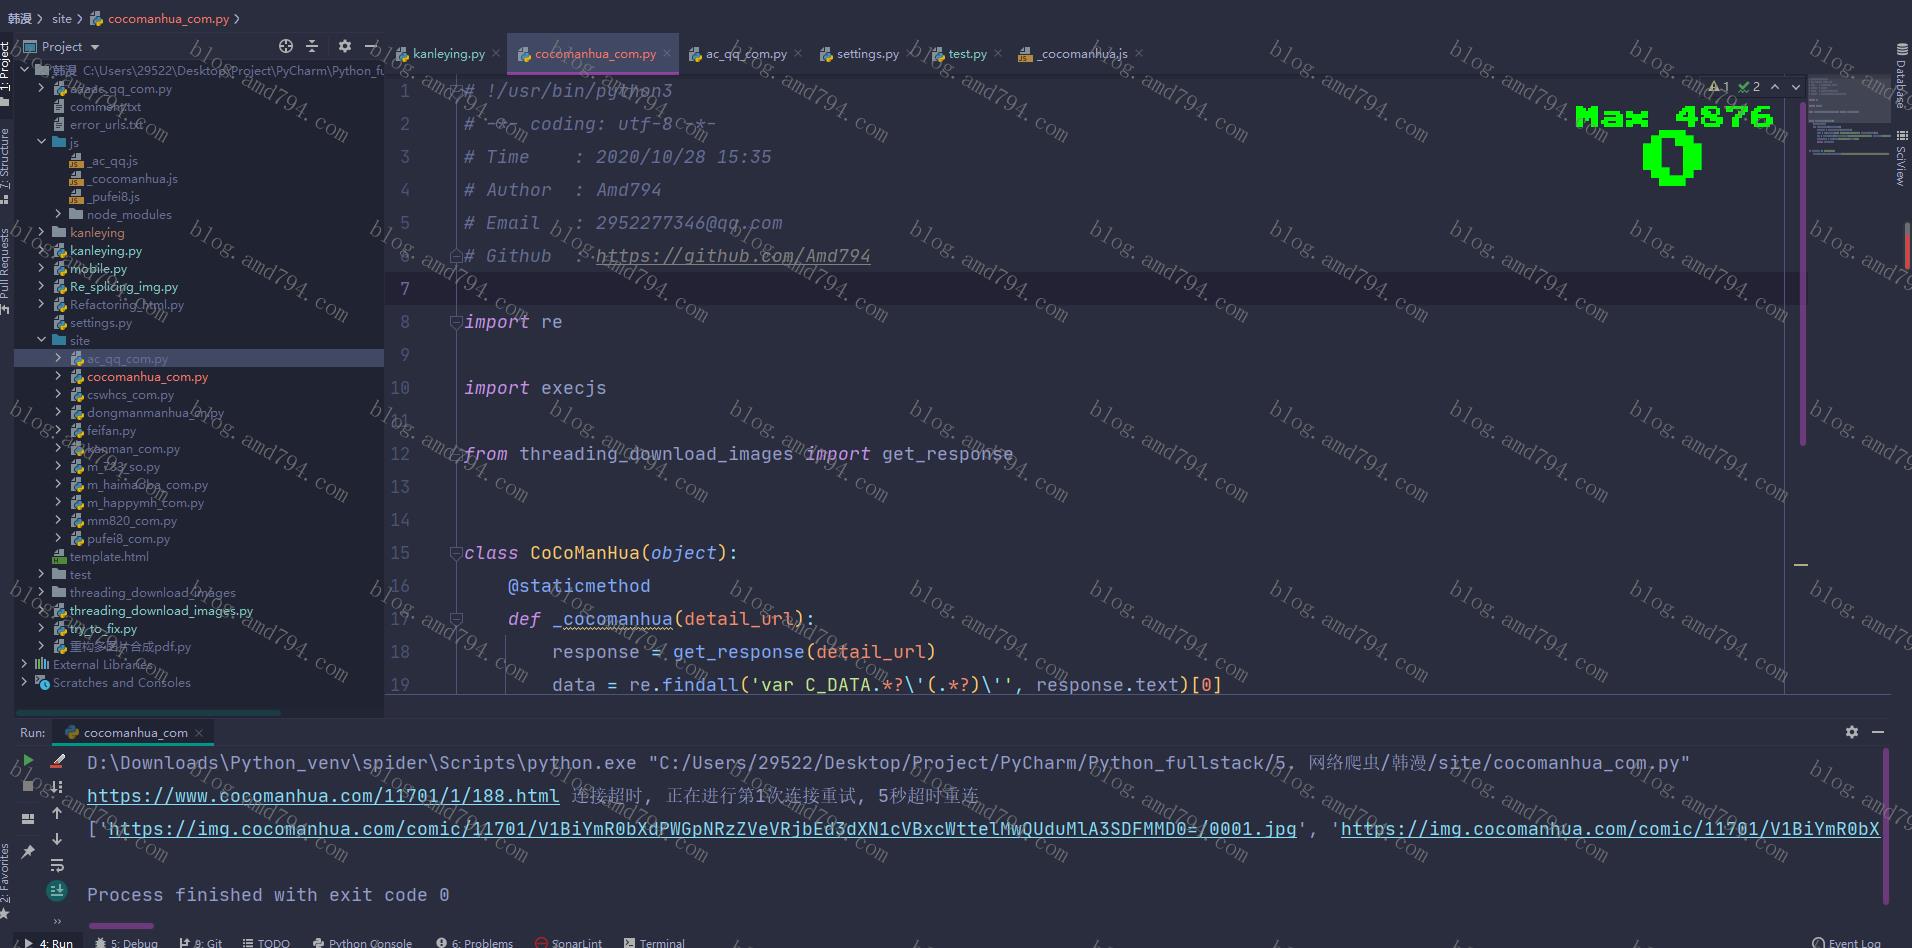
Task: Collapse the site folder
Action: point(41,340)
